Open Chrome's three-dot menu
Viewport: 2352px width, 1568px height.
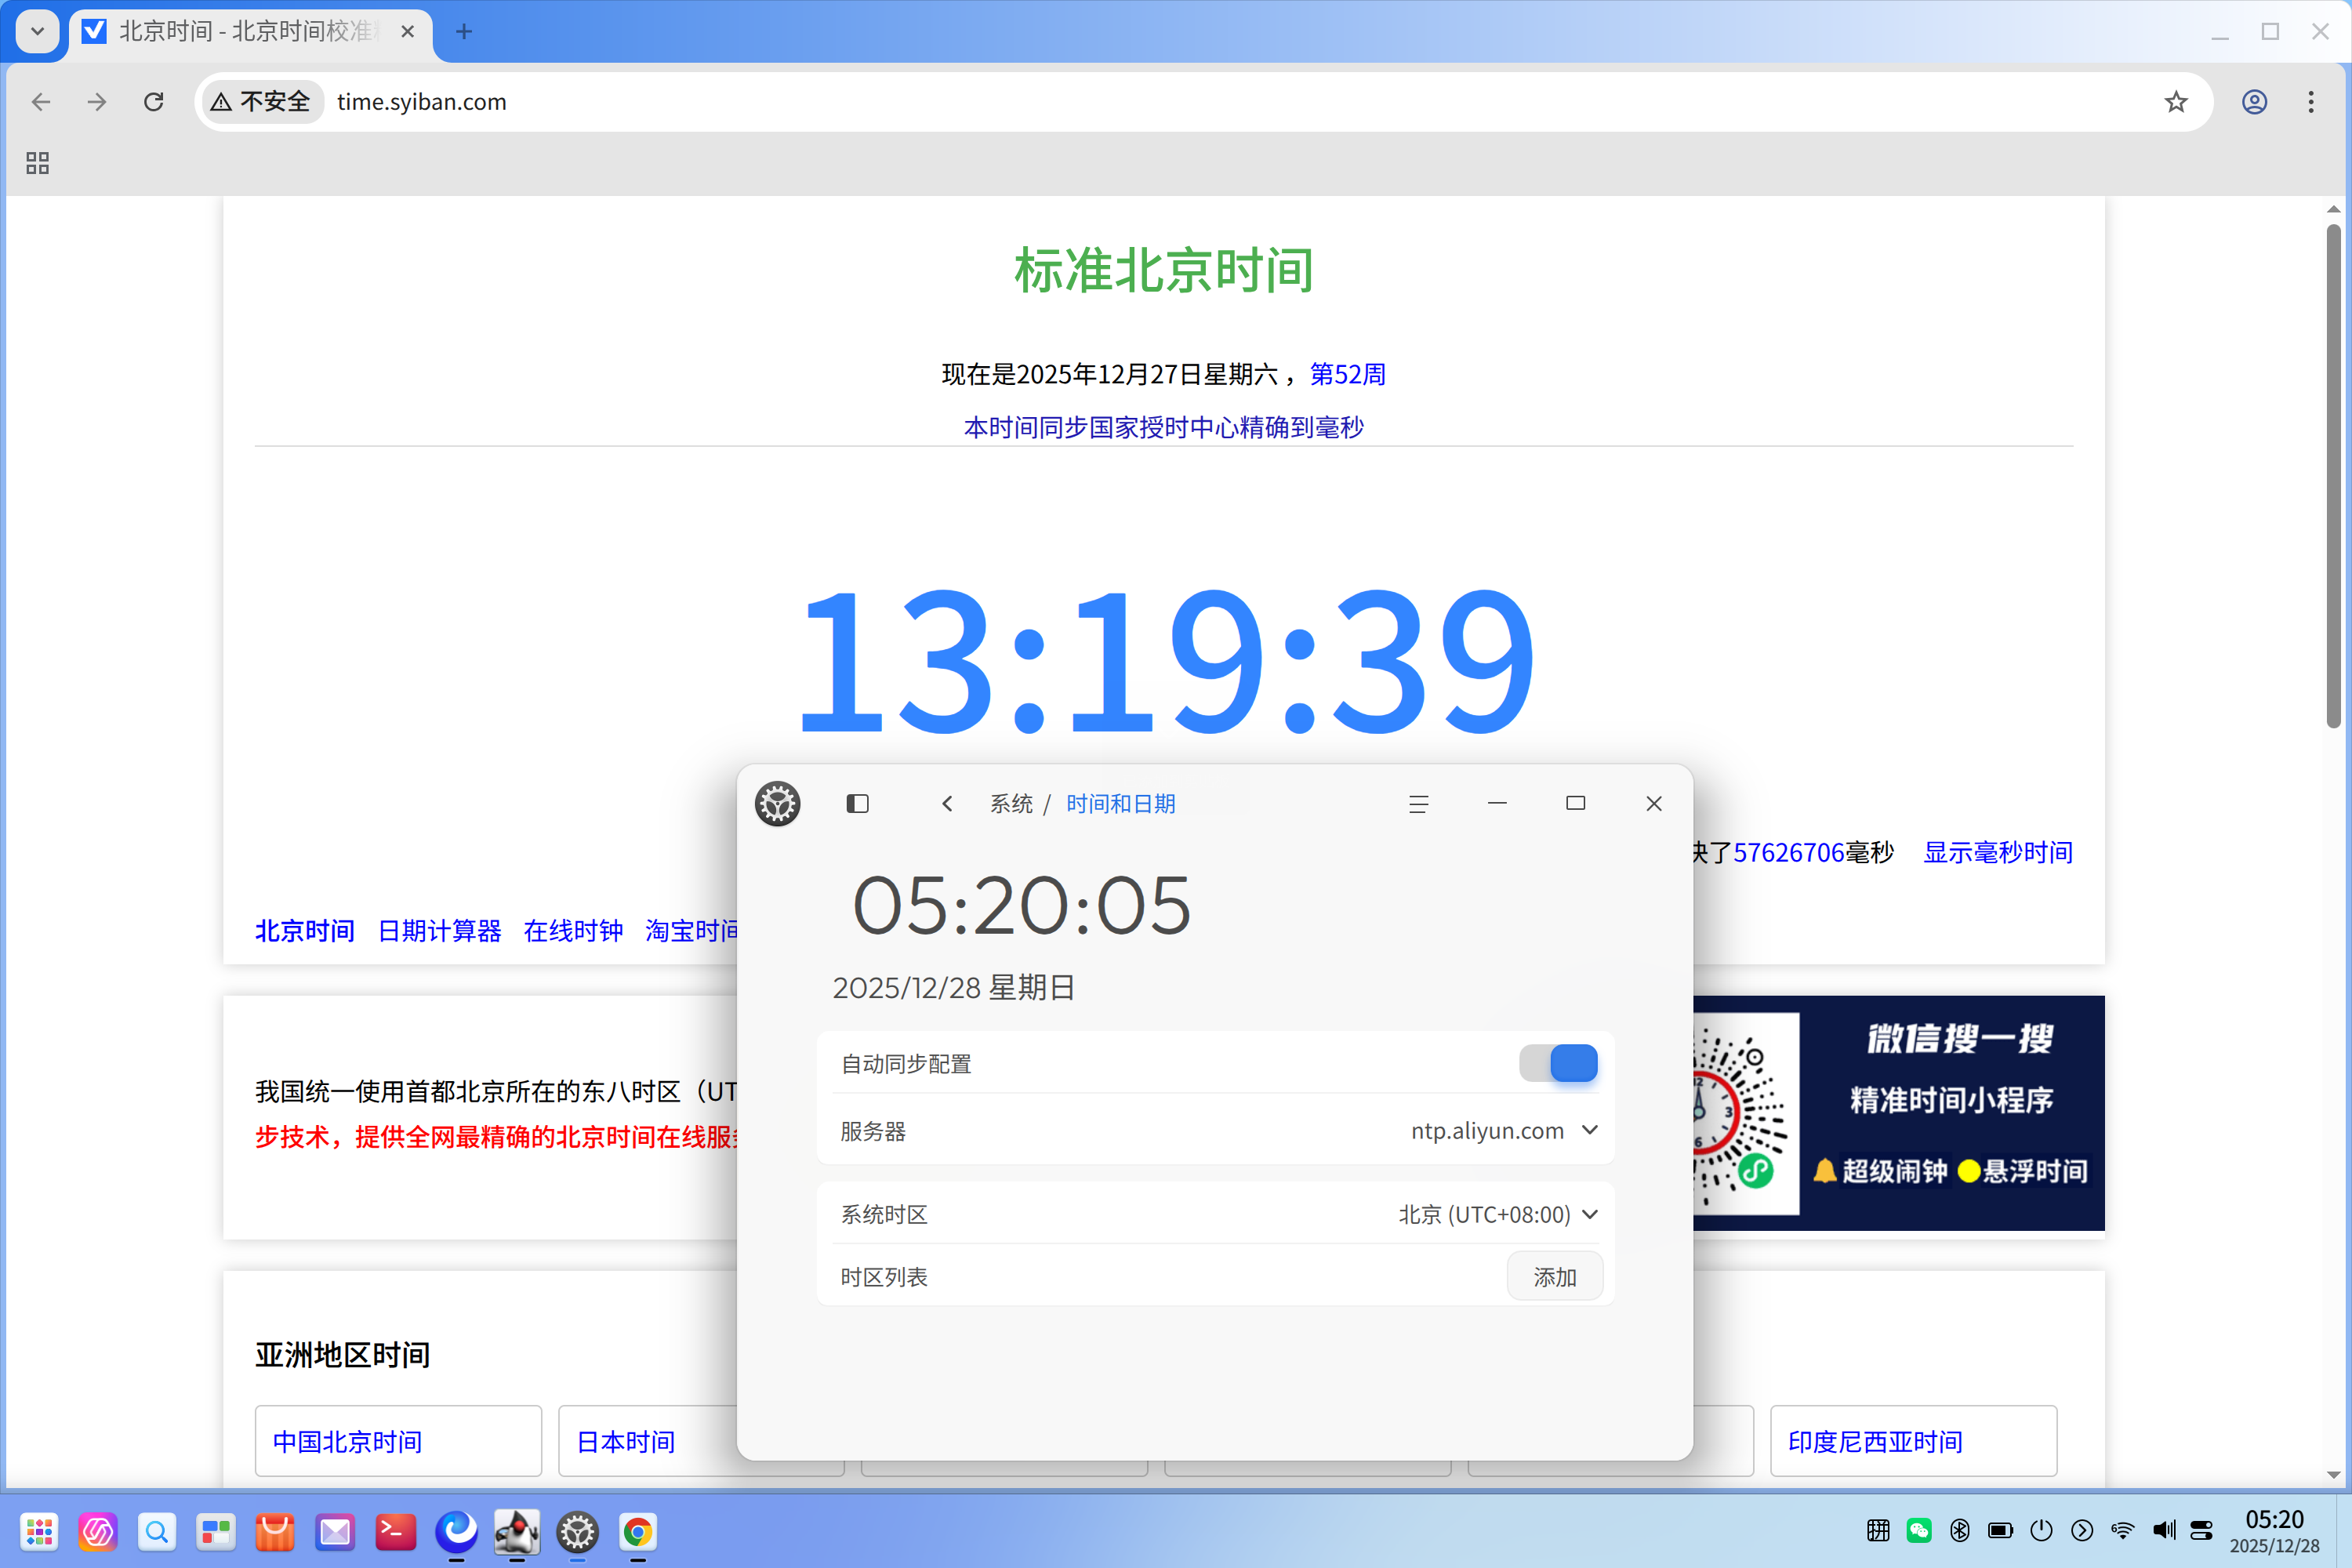(2310, 102)
